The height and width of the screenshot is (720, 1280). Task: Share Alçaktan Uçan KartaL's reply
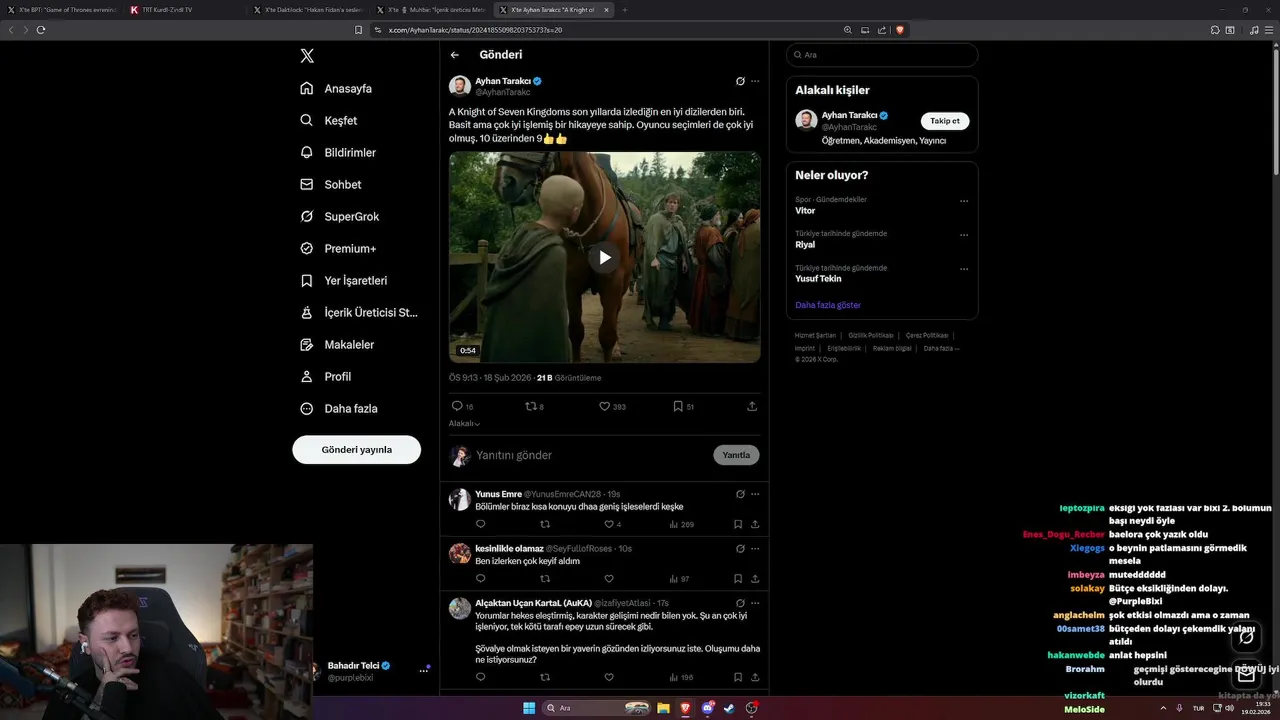click(755, 677)
